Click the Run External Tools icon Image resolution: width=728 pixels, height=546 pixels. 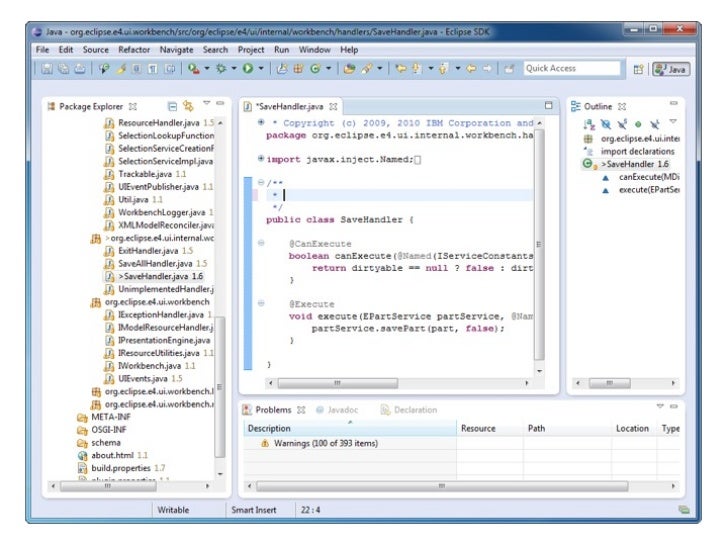[x=194, y=69]
